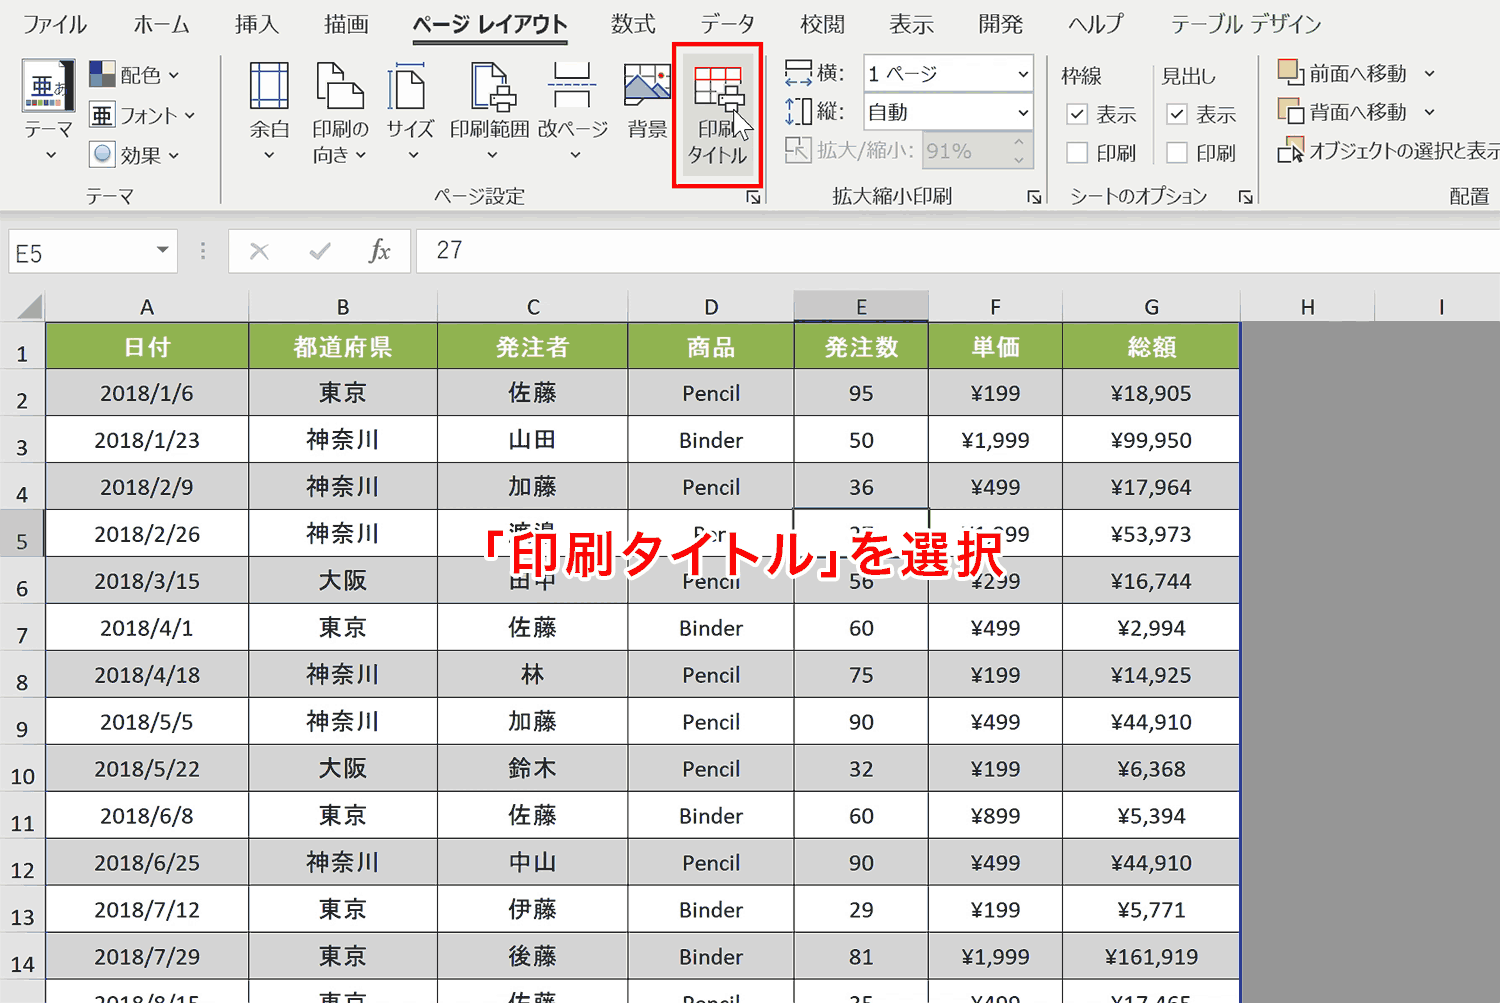
Task: Click the cancel X icon in formula bar
Action: click(259, 251)
